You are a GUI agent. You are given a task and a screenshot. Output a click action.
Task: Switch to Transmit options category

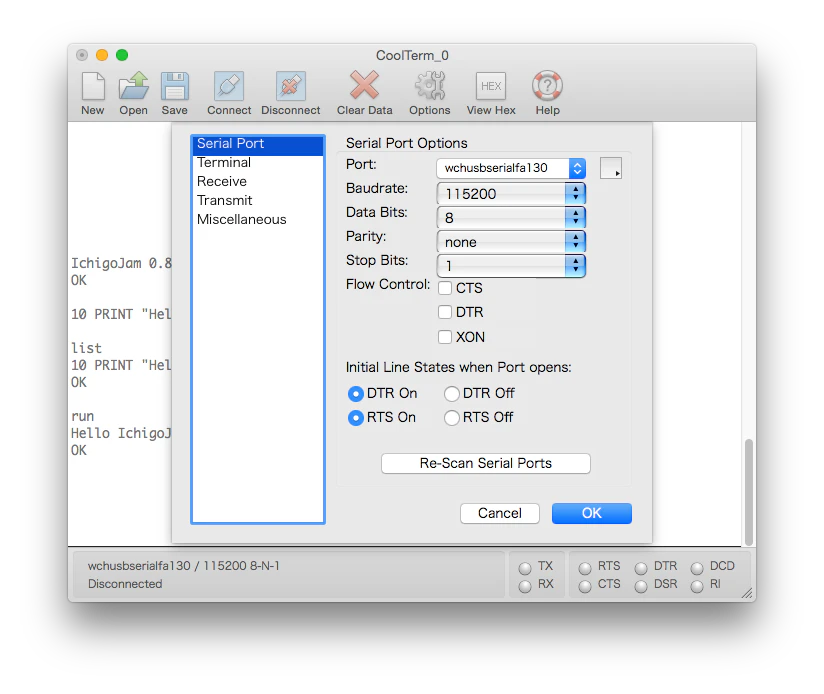(258, 201)
